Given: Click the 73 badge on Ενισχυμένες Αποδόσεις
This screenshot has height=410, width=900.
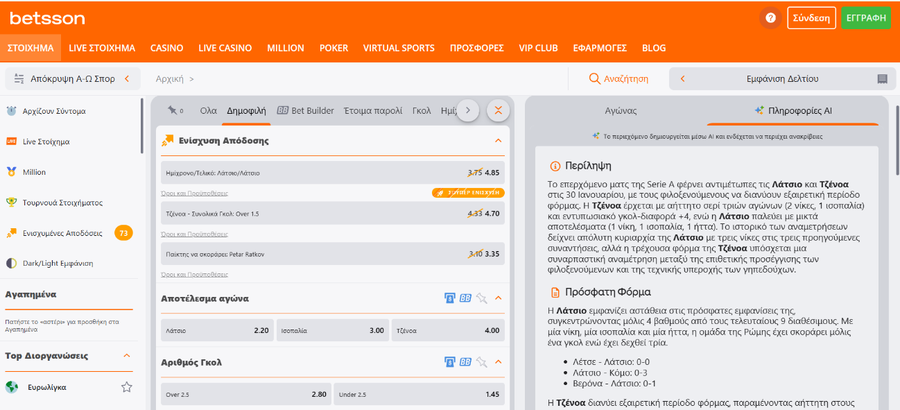Looking at the screenshot, I should tap(123, 233).
